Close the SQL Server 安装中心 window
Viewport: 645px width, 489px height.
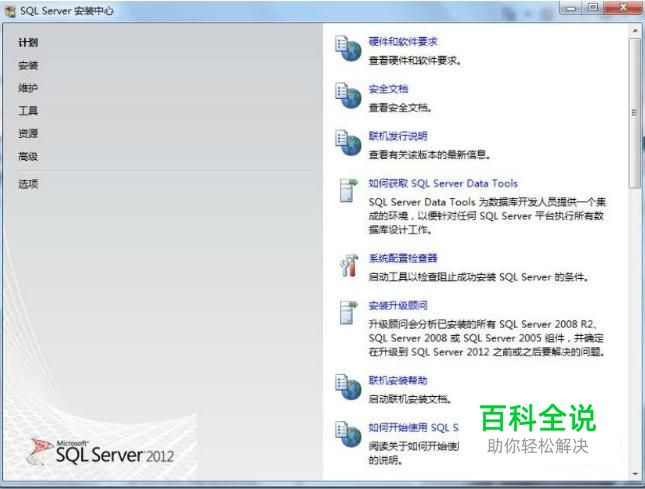(623, 7)
